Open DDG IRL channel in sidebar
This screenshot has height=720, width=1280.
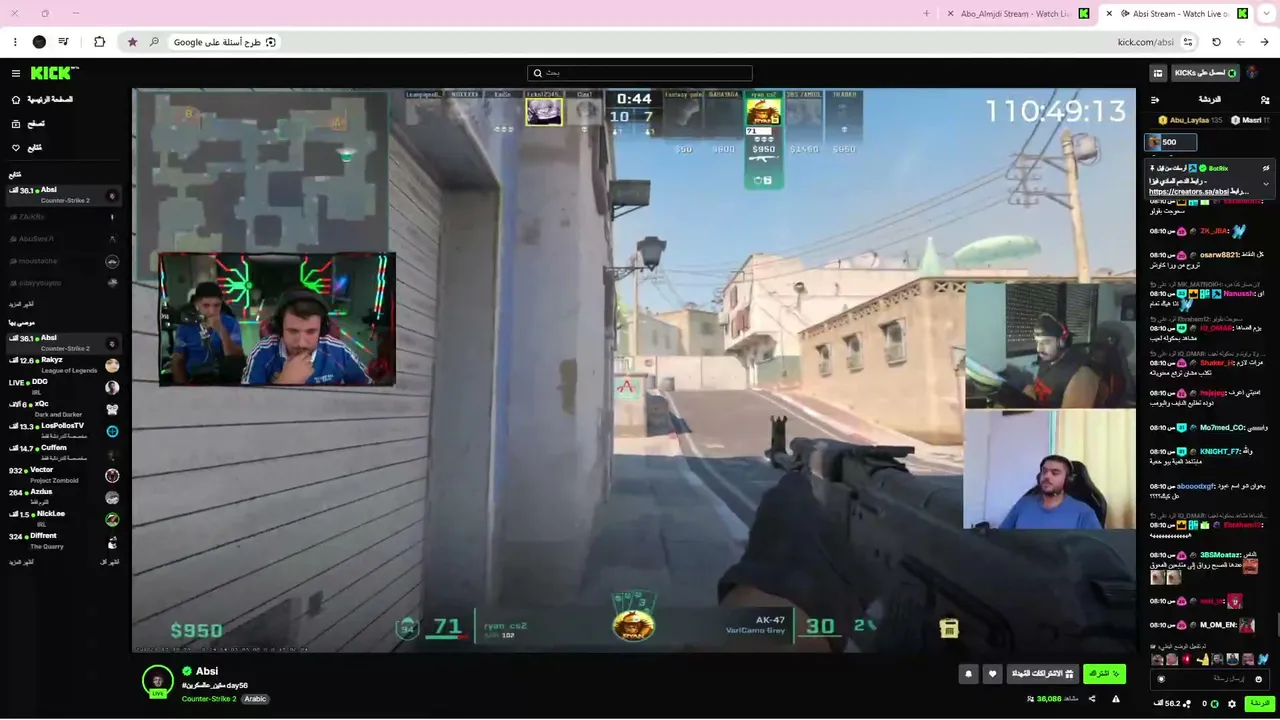pyautogui.click(x=64, y=387)
